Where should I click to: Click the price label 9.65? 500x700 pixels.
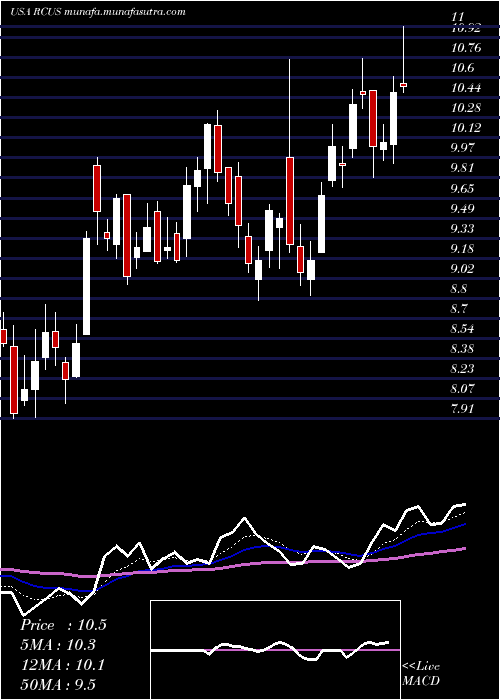click(463, 188)
